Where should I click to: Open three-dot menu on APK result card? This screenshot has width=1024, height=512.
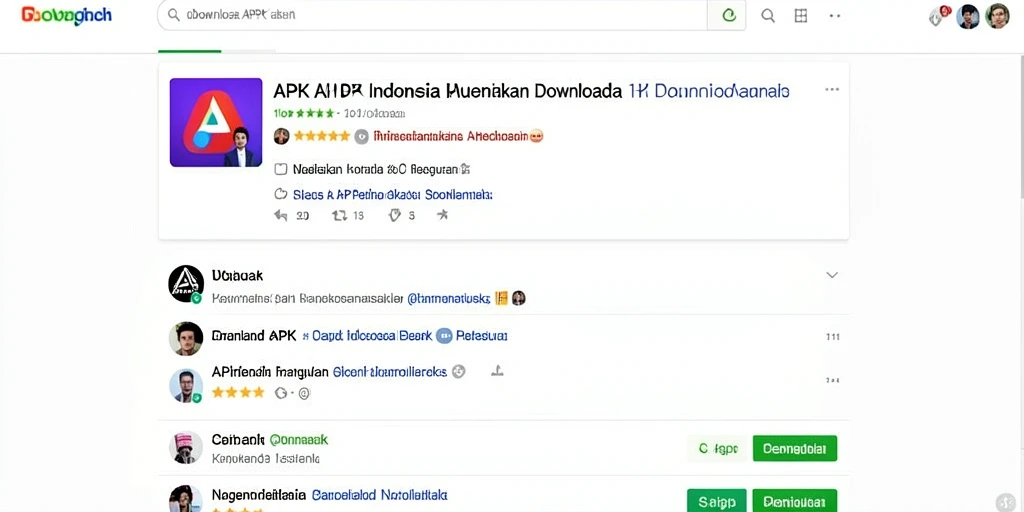832,89
